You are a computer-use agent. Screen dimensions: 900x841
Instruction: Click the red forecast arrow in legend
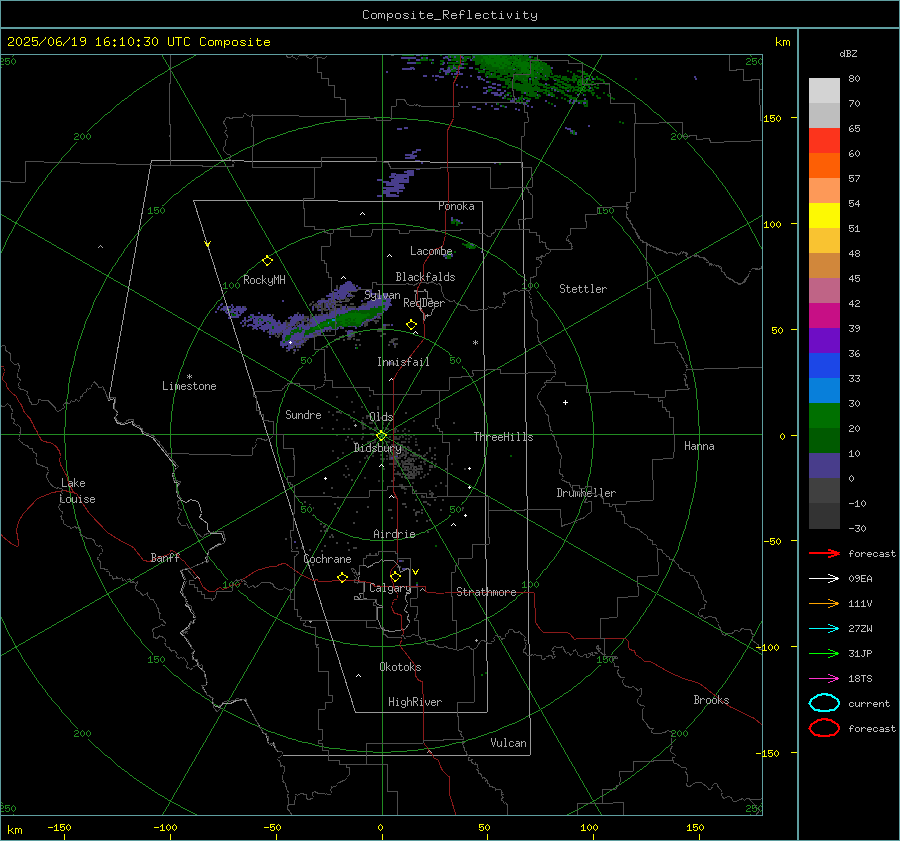[x=824, y=553]
